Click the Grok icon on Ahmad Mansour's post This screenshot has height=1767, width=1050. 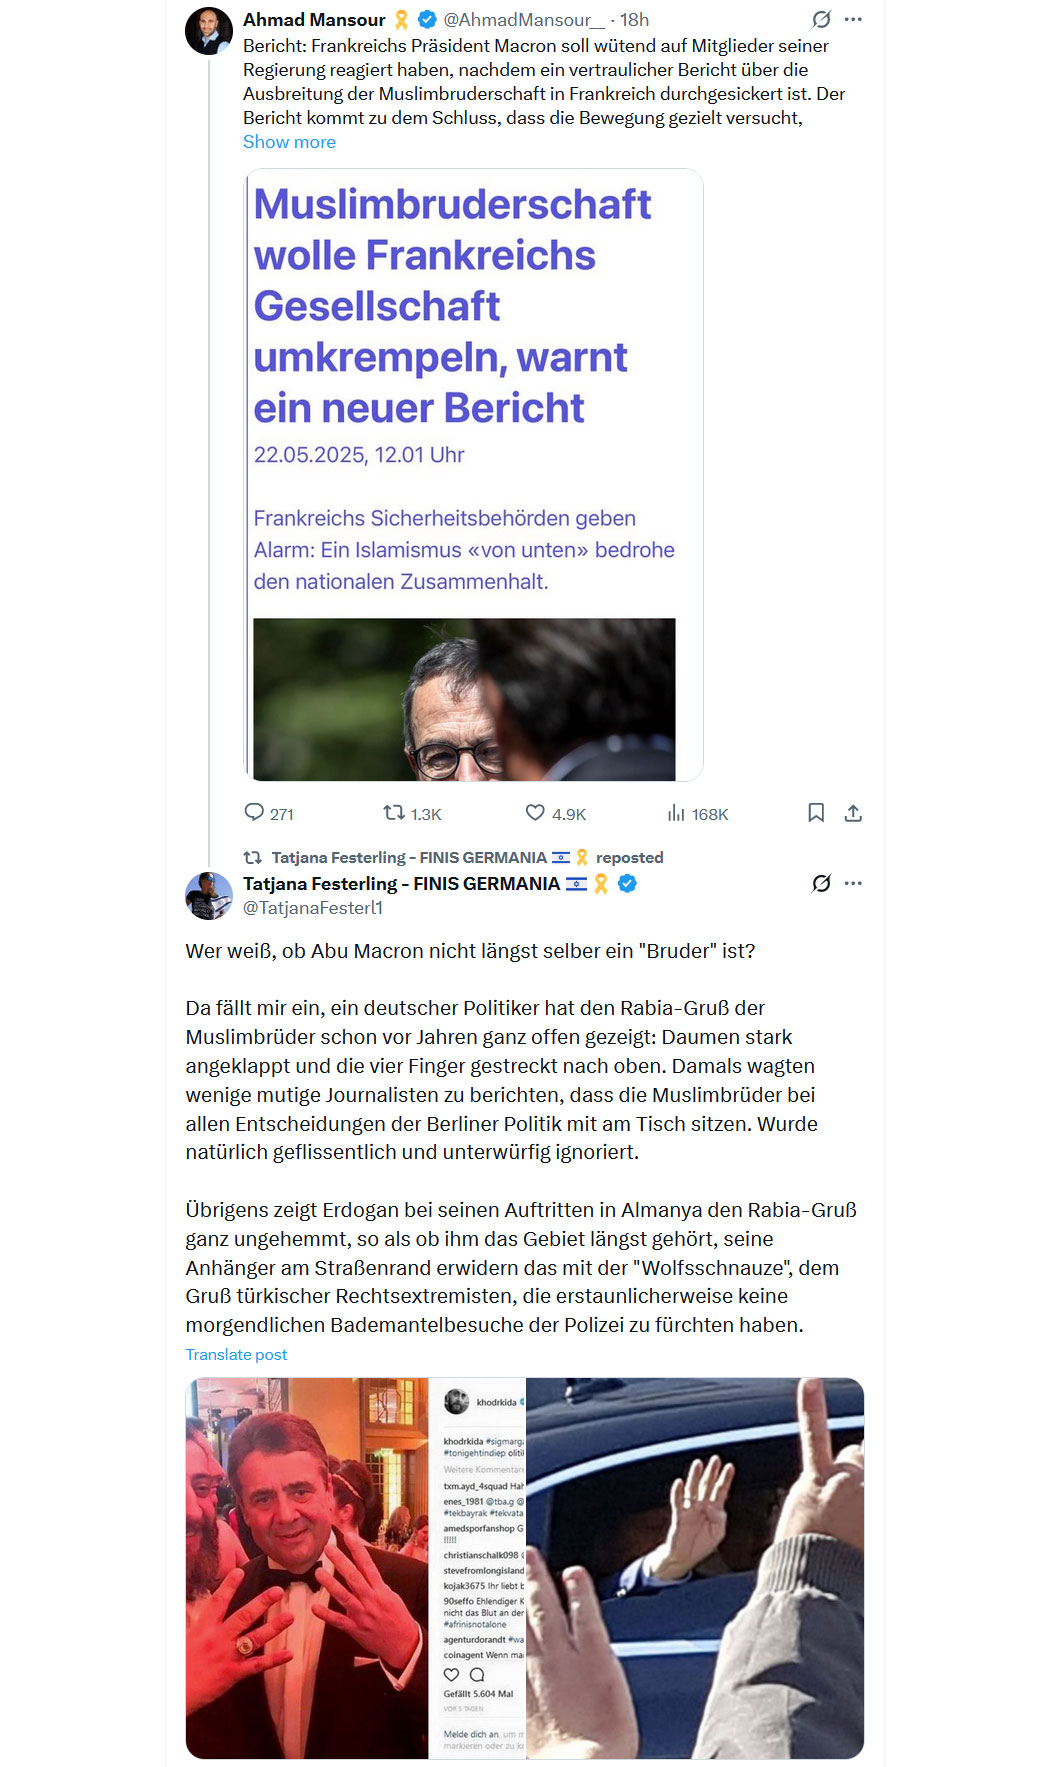821,19
